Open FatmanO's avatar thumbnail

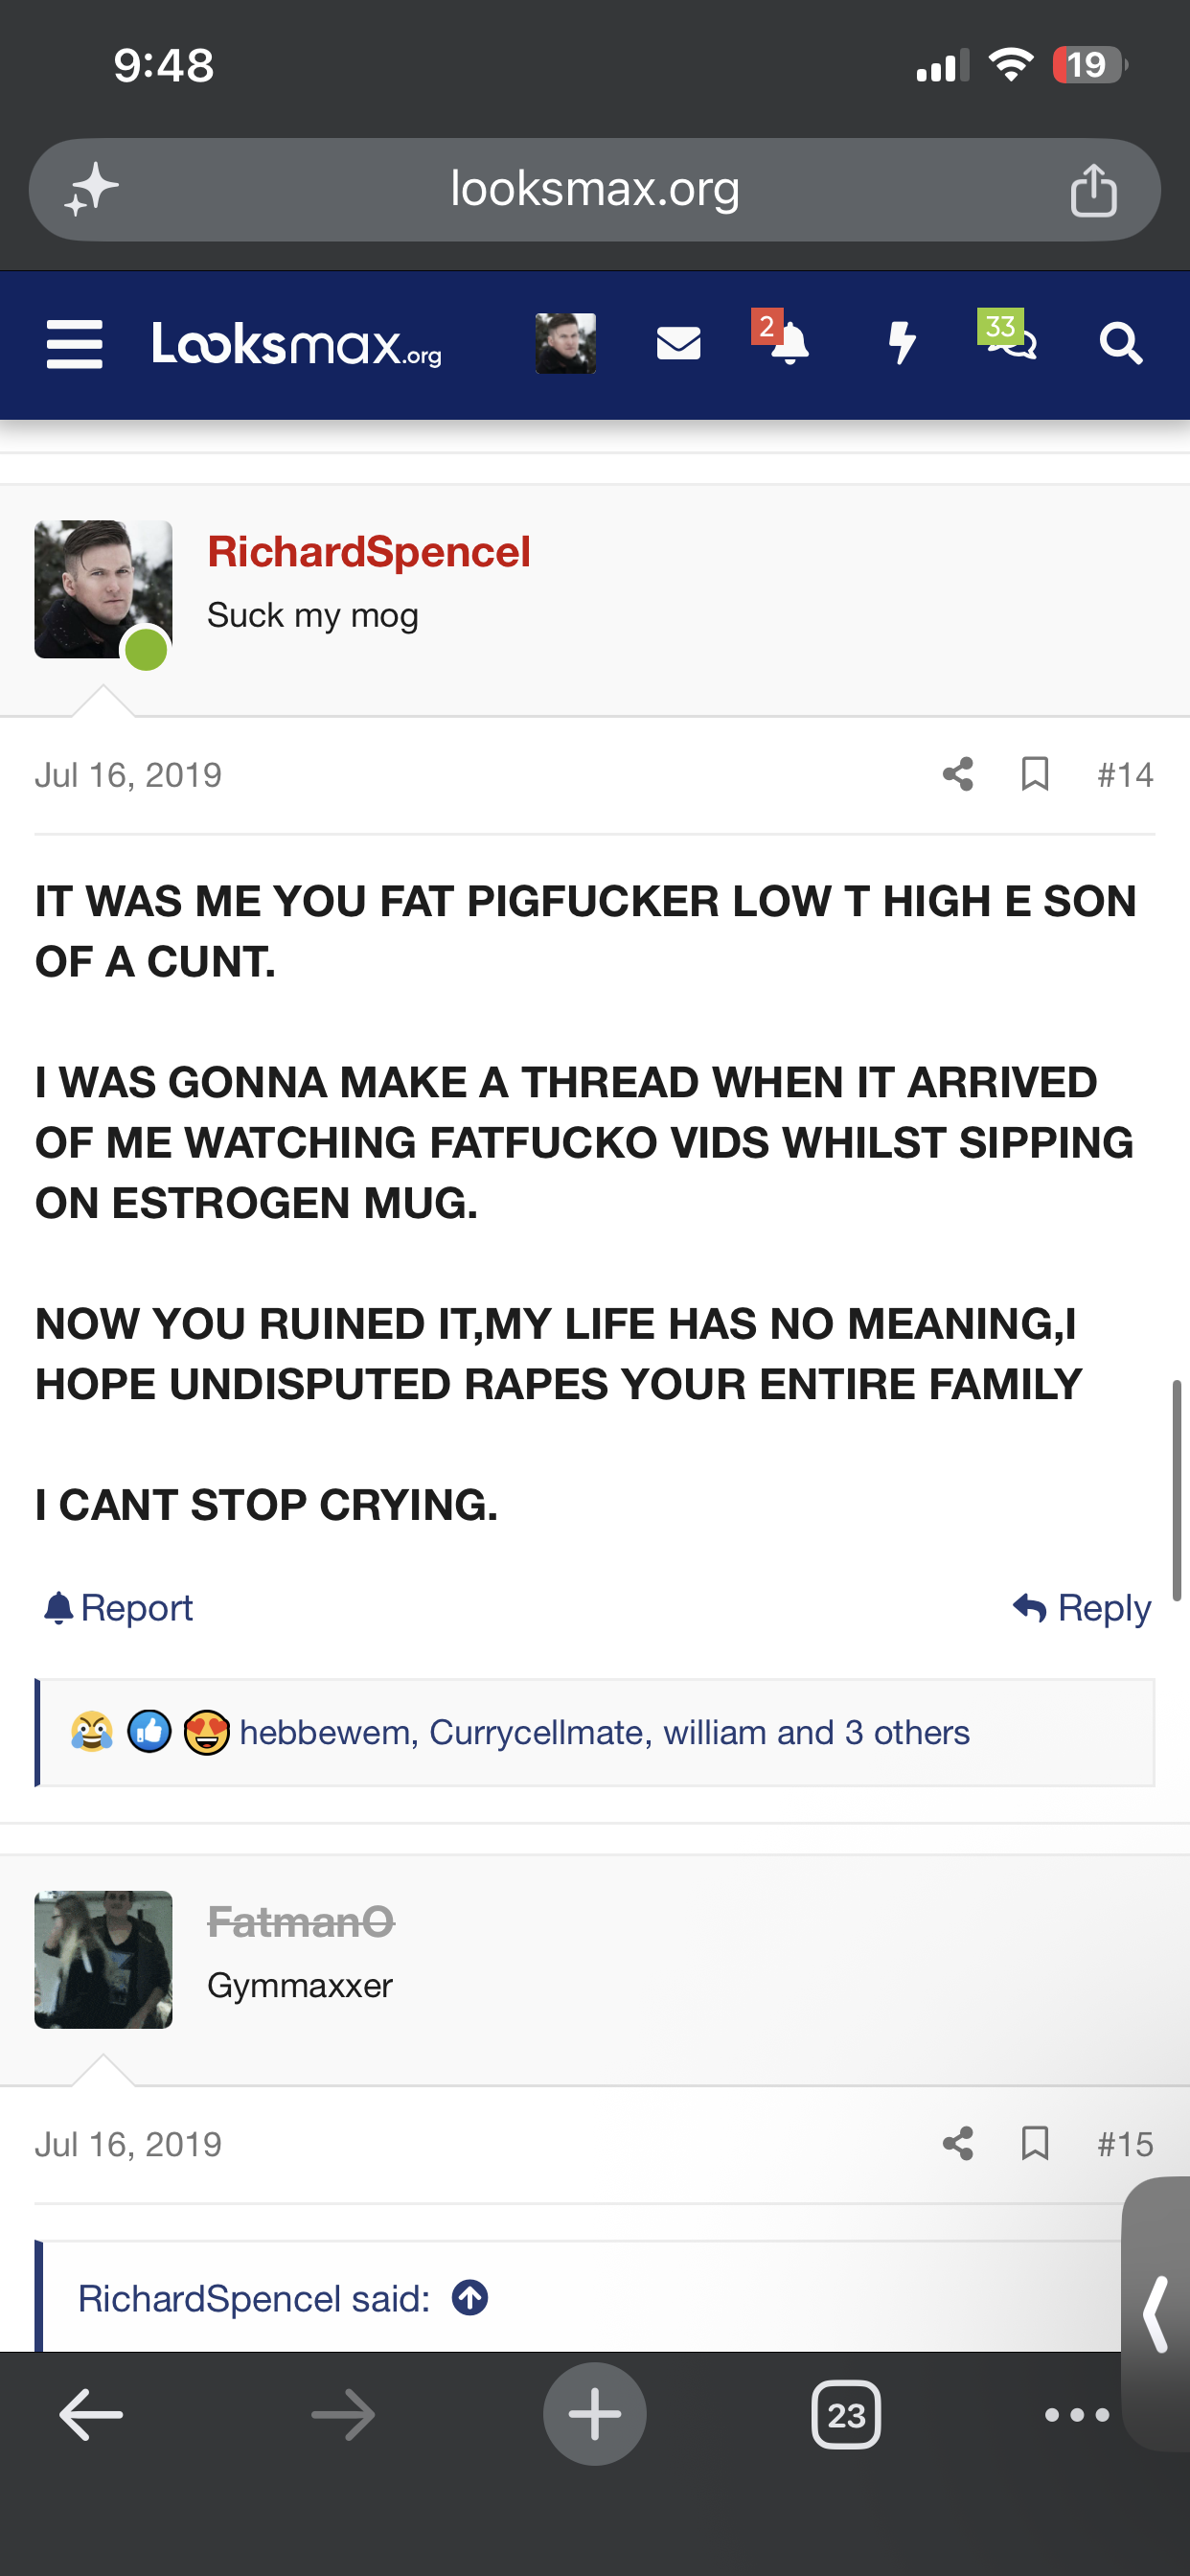[x=103, y=1959]
